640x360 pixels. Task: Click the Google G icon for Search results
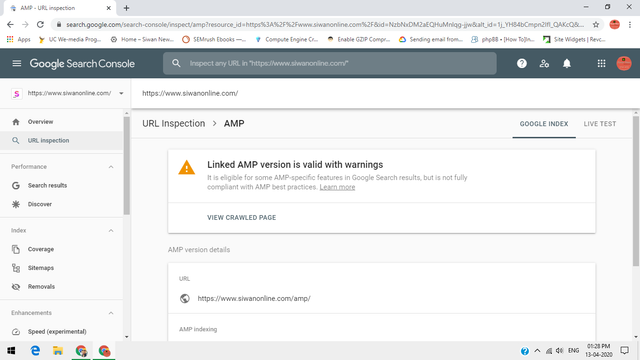tap(16, 185)
